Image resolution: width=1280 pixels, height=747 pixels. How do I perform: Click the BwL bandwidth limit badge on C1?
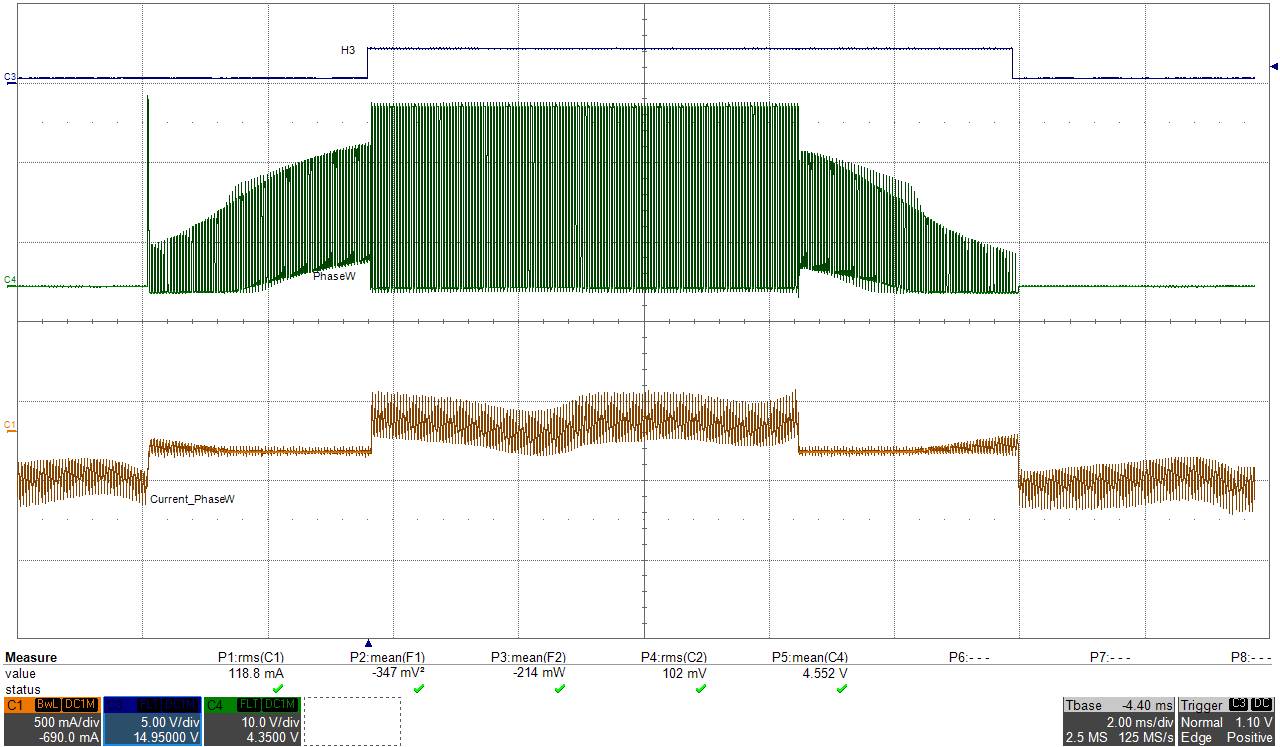[48, 705]
